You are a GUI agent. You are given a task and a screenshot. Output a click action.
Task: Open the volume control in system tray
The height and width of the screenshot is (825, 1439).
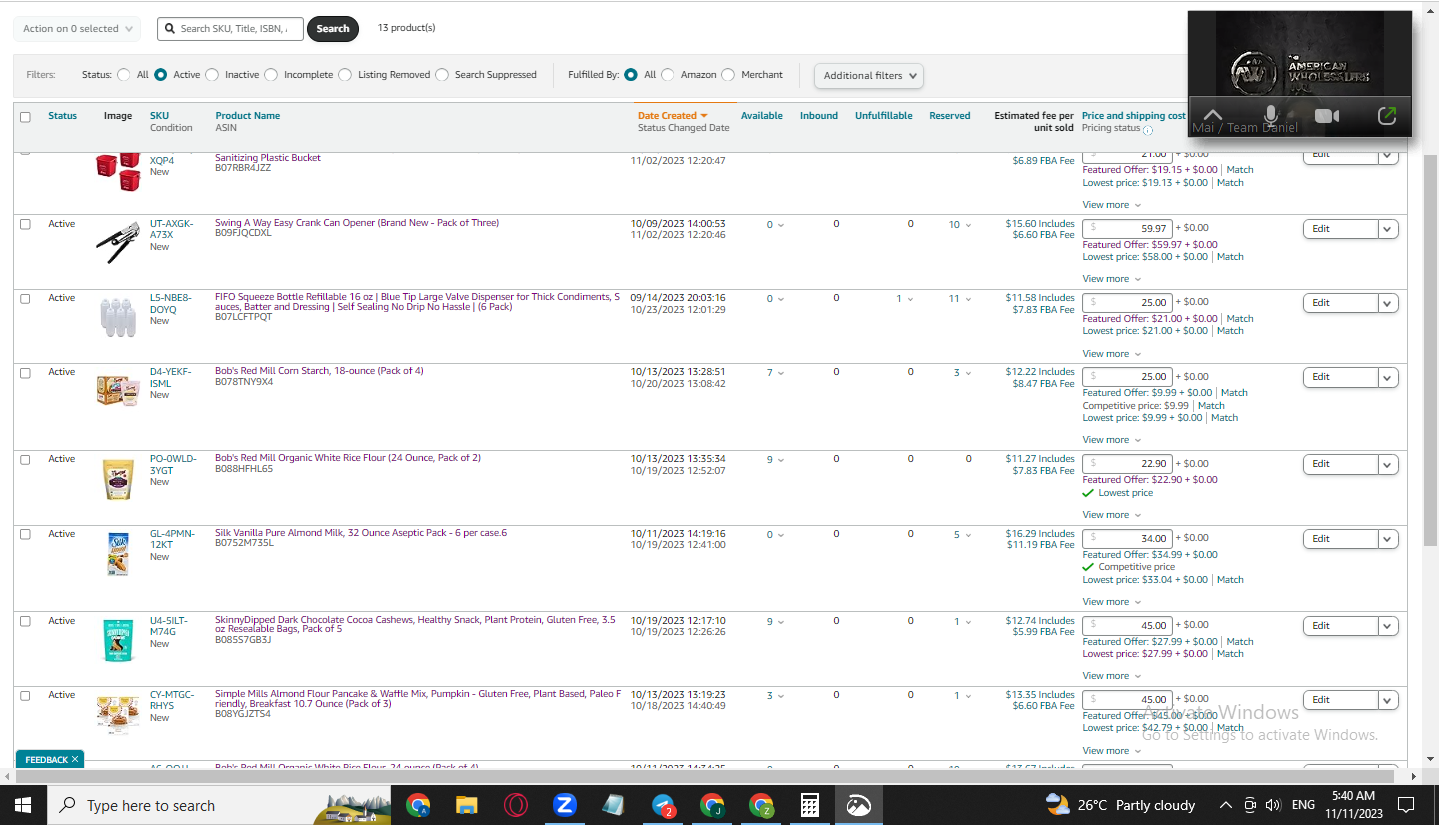click(x=1273, y=805)
